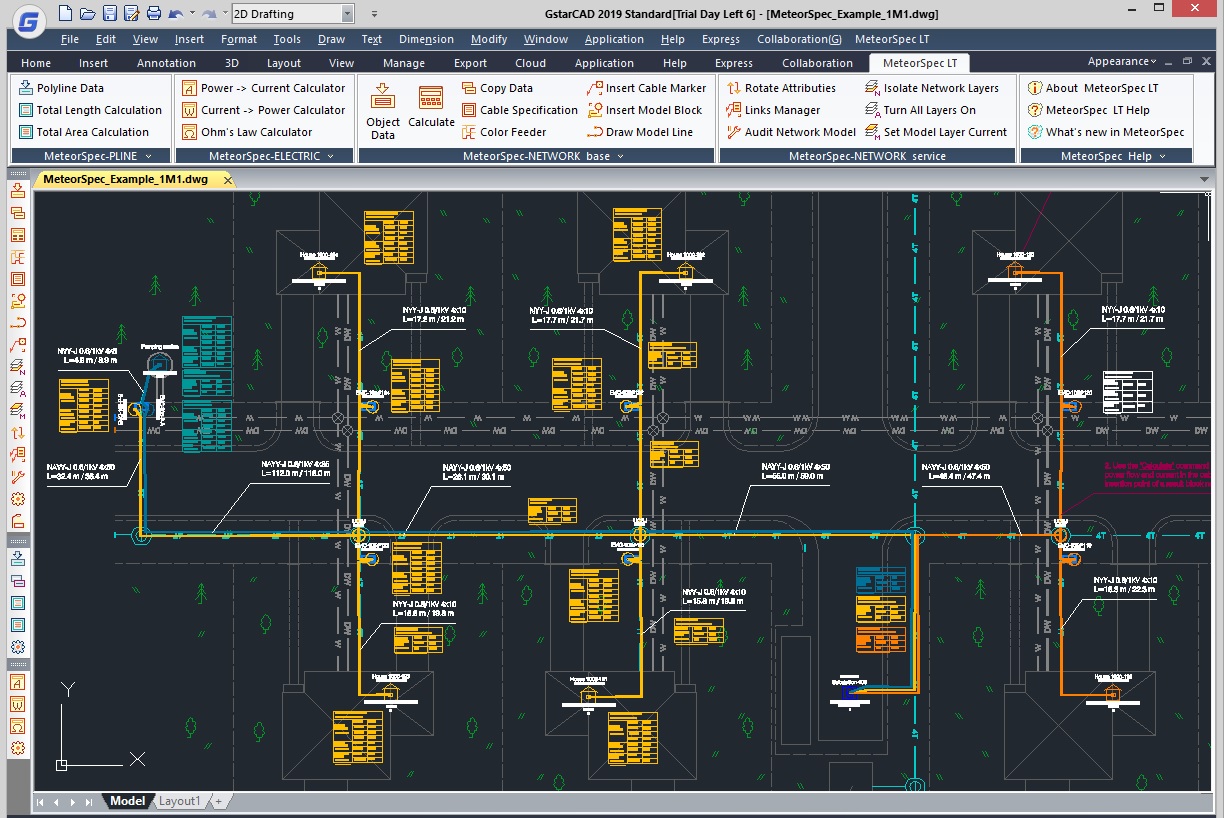Click Isolate Network Layers
This screenshot has width=1224, height=818.
point(940,88)
